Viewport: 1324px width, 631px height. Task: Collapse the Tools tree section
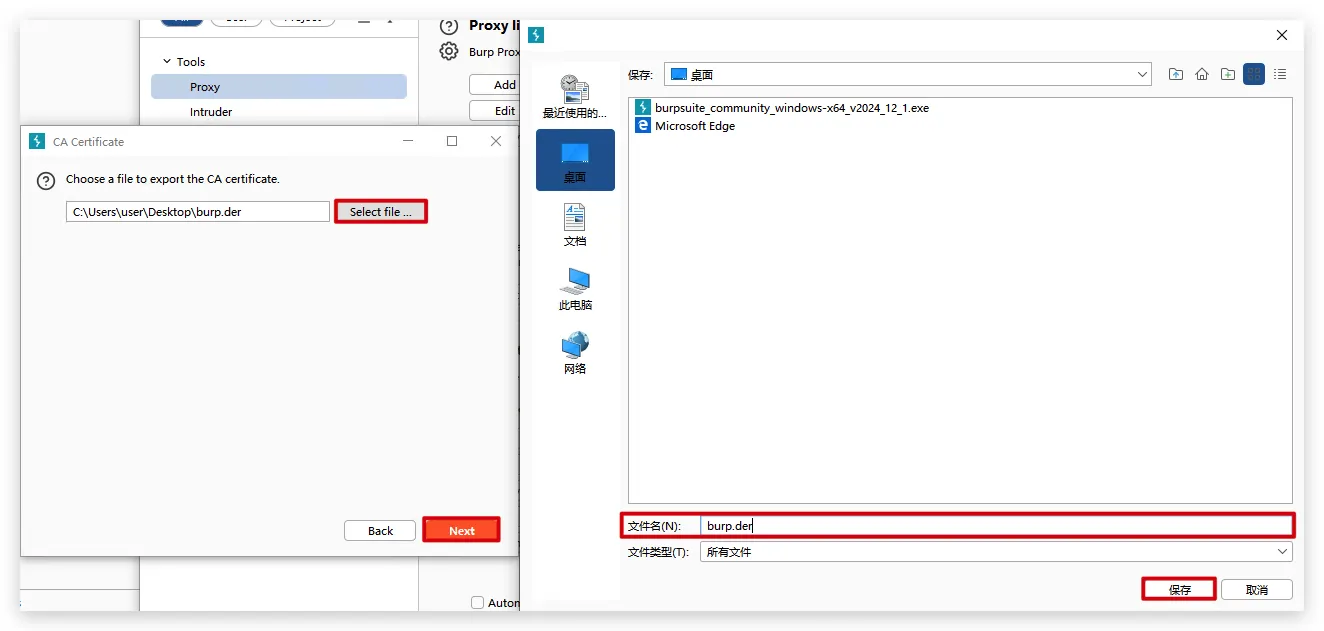(166, 62)
